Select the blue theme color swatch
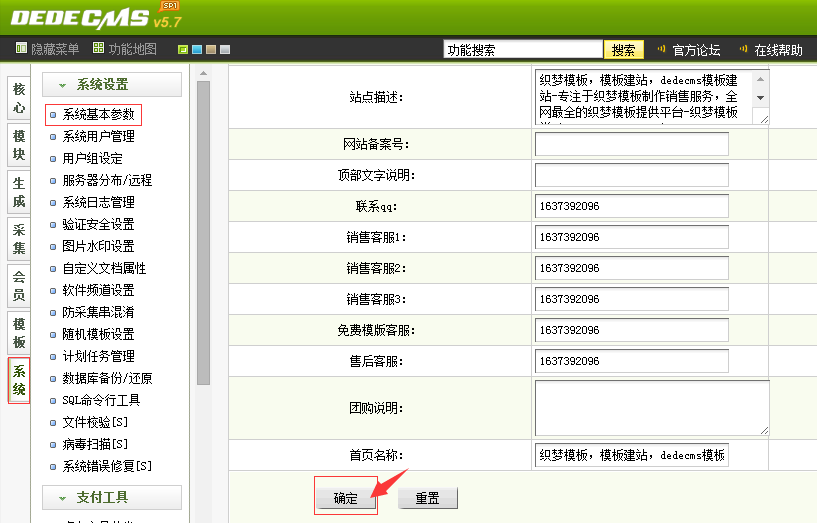This screenshot has height=523, width=817. click(197, 49)
